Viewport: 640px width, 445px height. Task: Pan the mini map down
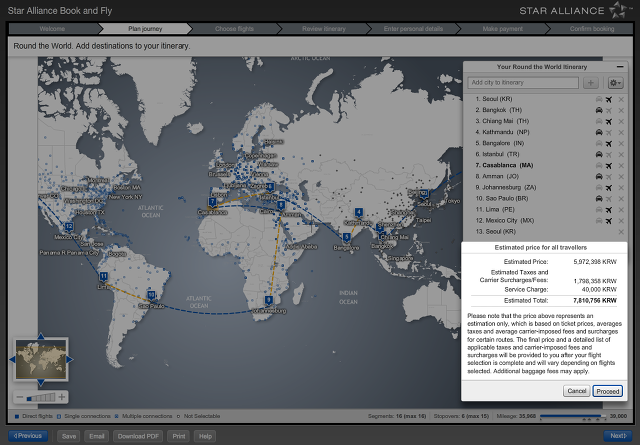(41, 383)
